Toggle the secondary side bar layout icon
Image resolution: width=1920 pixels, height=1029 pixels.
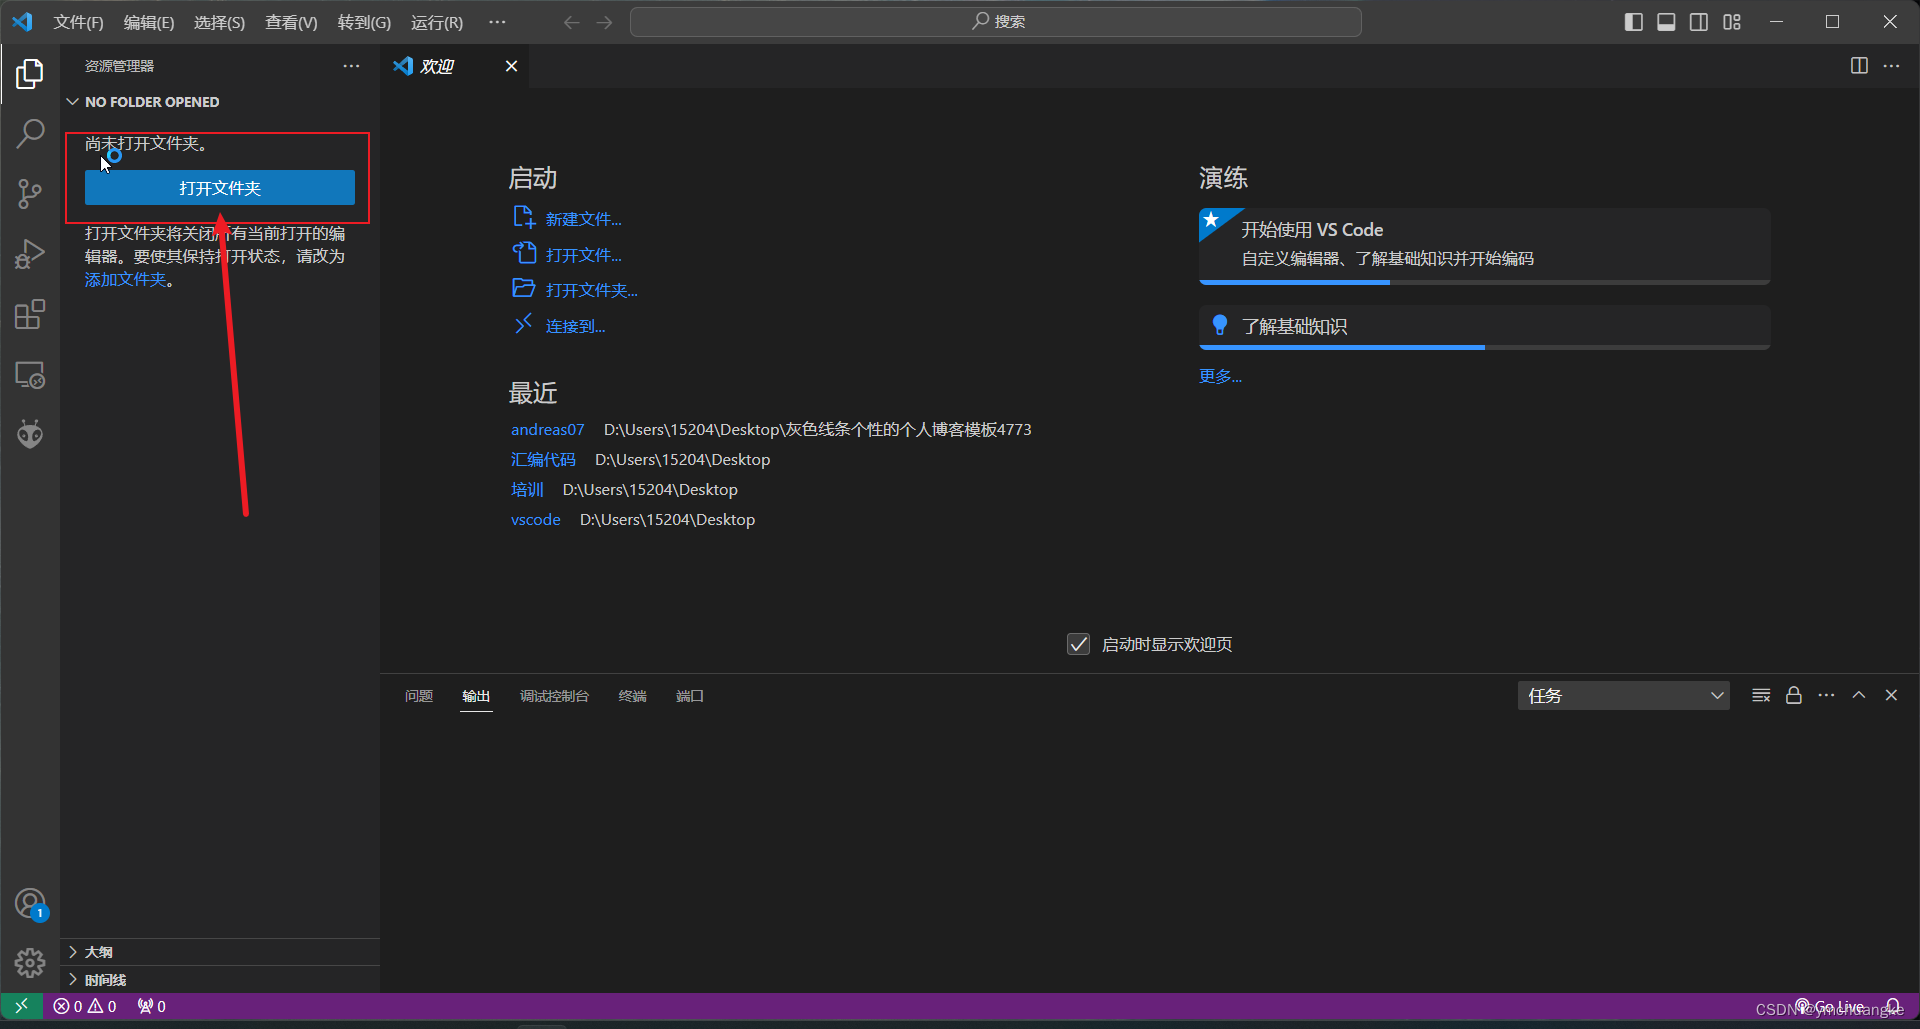pyautogui.click(x=1699, y=22)
